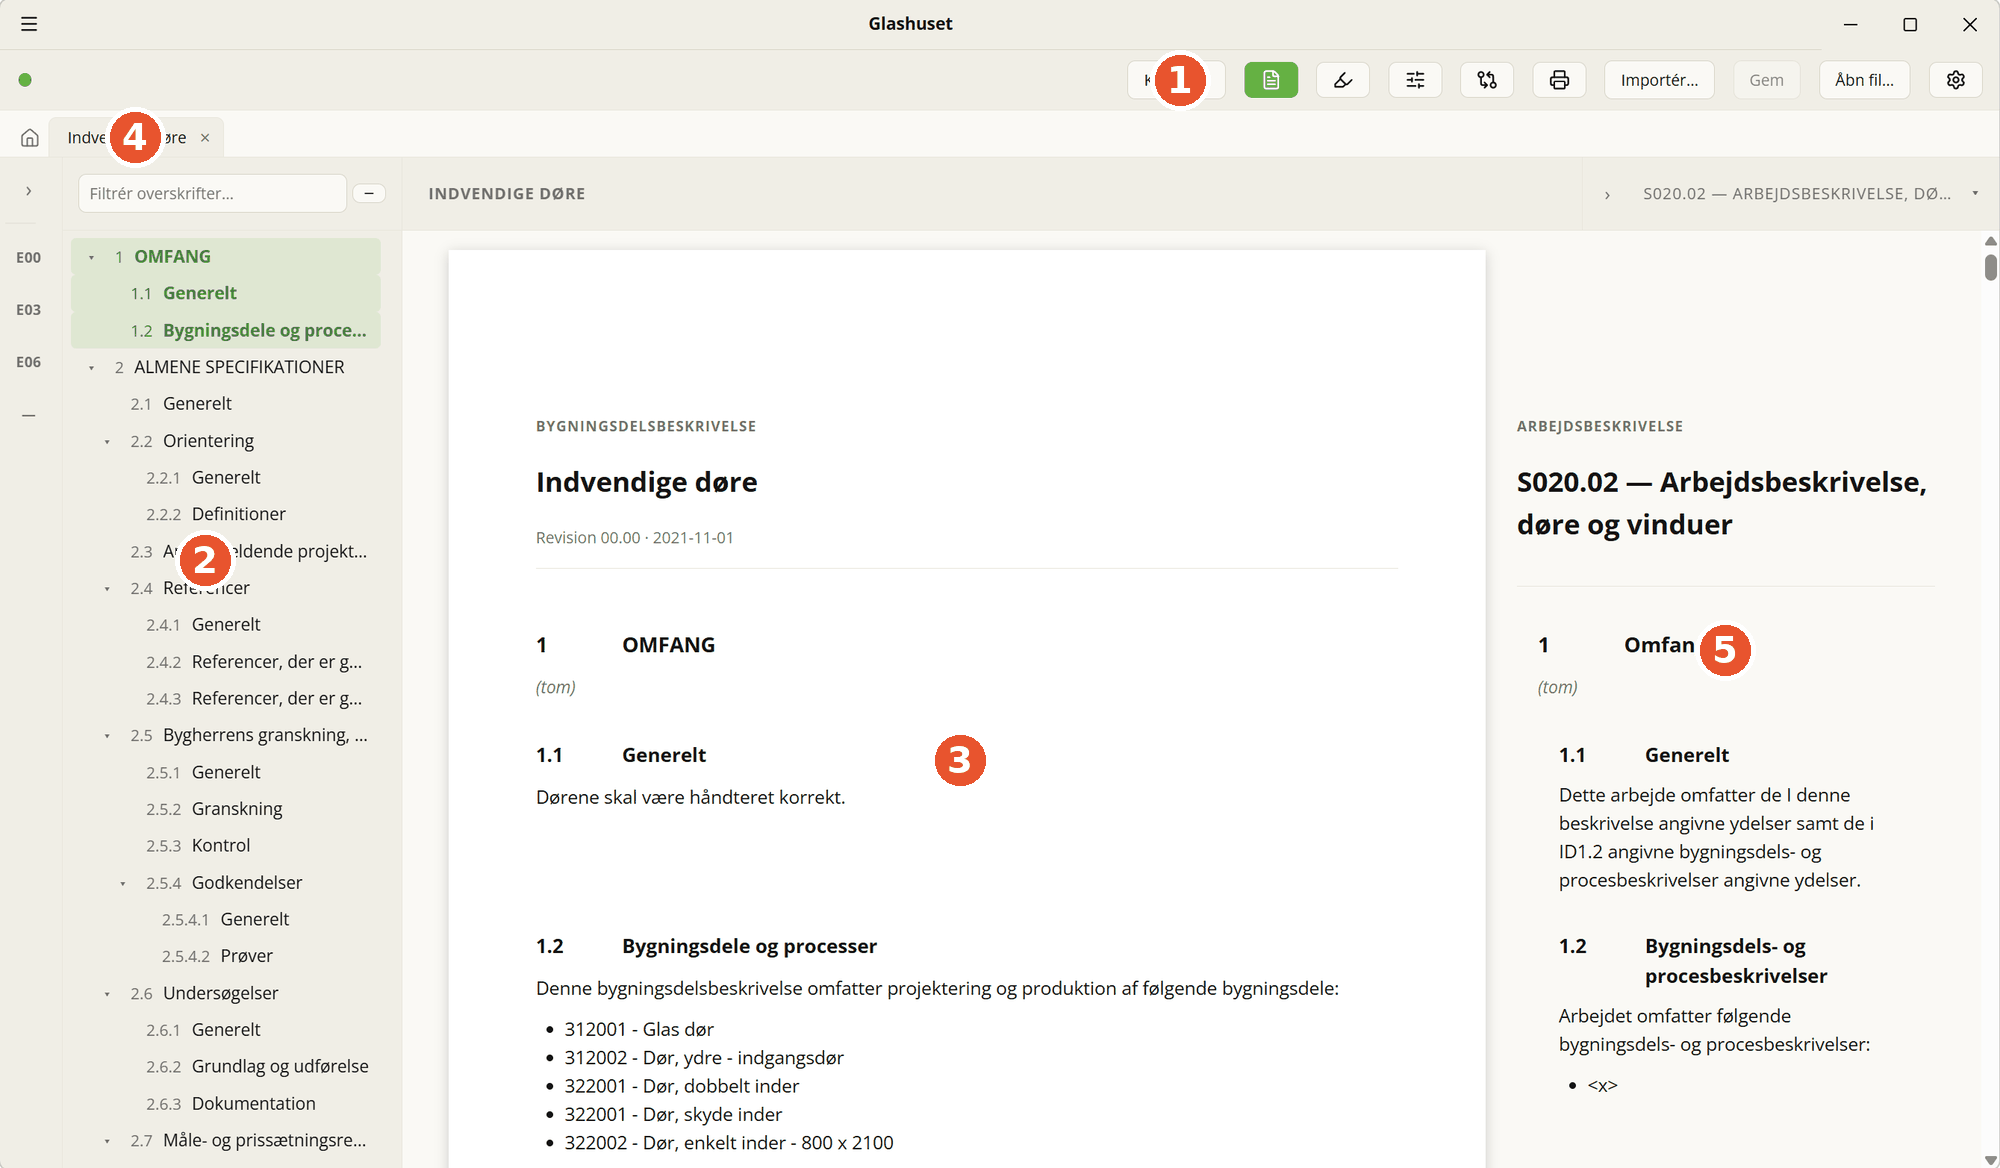Screen dimensions: 2000x1168
Task: Select the E06 sidebar item
Action: click(x=29, y=362)
